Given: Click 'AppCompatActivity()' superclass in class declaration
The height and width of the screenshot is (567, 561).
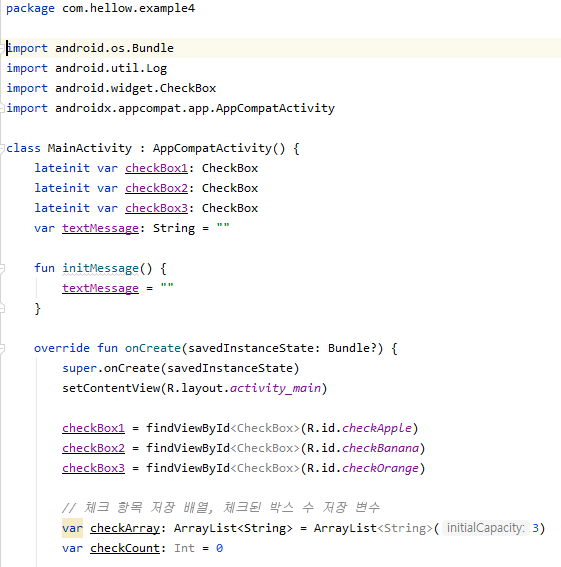Looking at the screenshot, I should pos(219,148).
